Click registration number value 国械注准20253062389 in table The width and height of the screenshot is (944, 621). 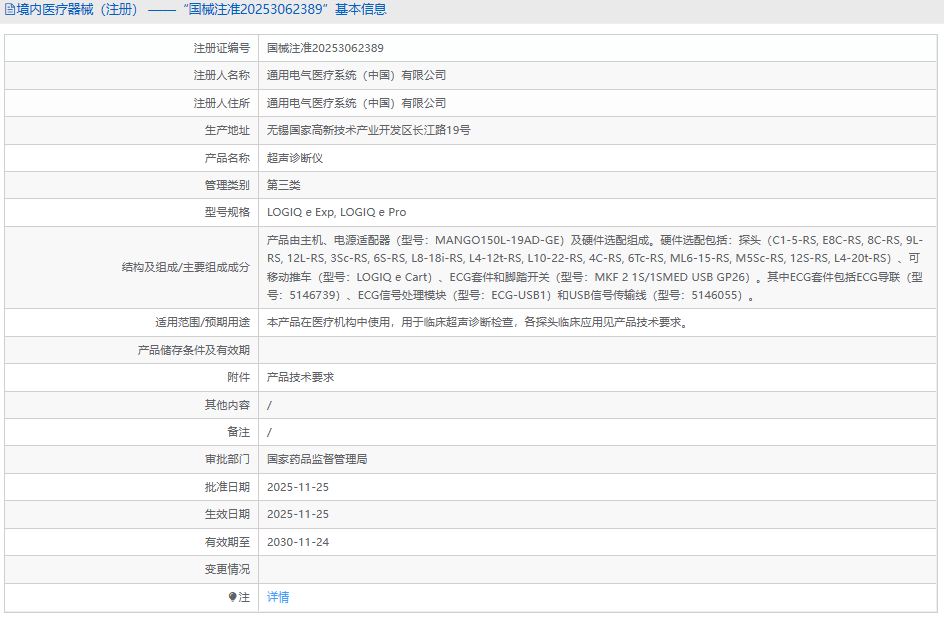pos(325,48)
